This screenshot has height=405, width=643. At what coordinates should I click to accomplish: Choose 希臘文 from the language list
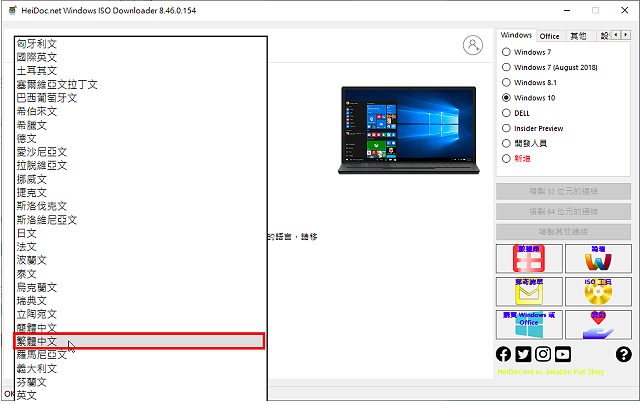tap(141, 125)
